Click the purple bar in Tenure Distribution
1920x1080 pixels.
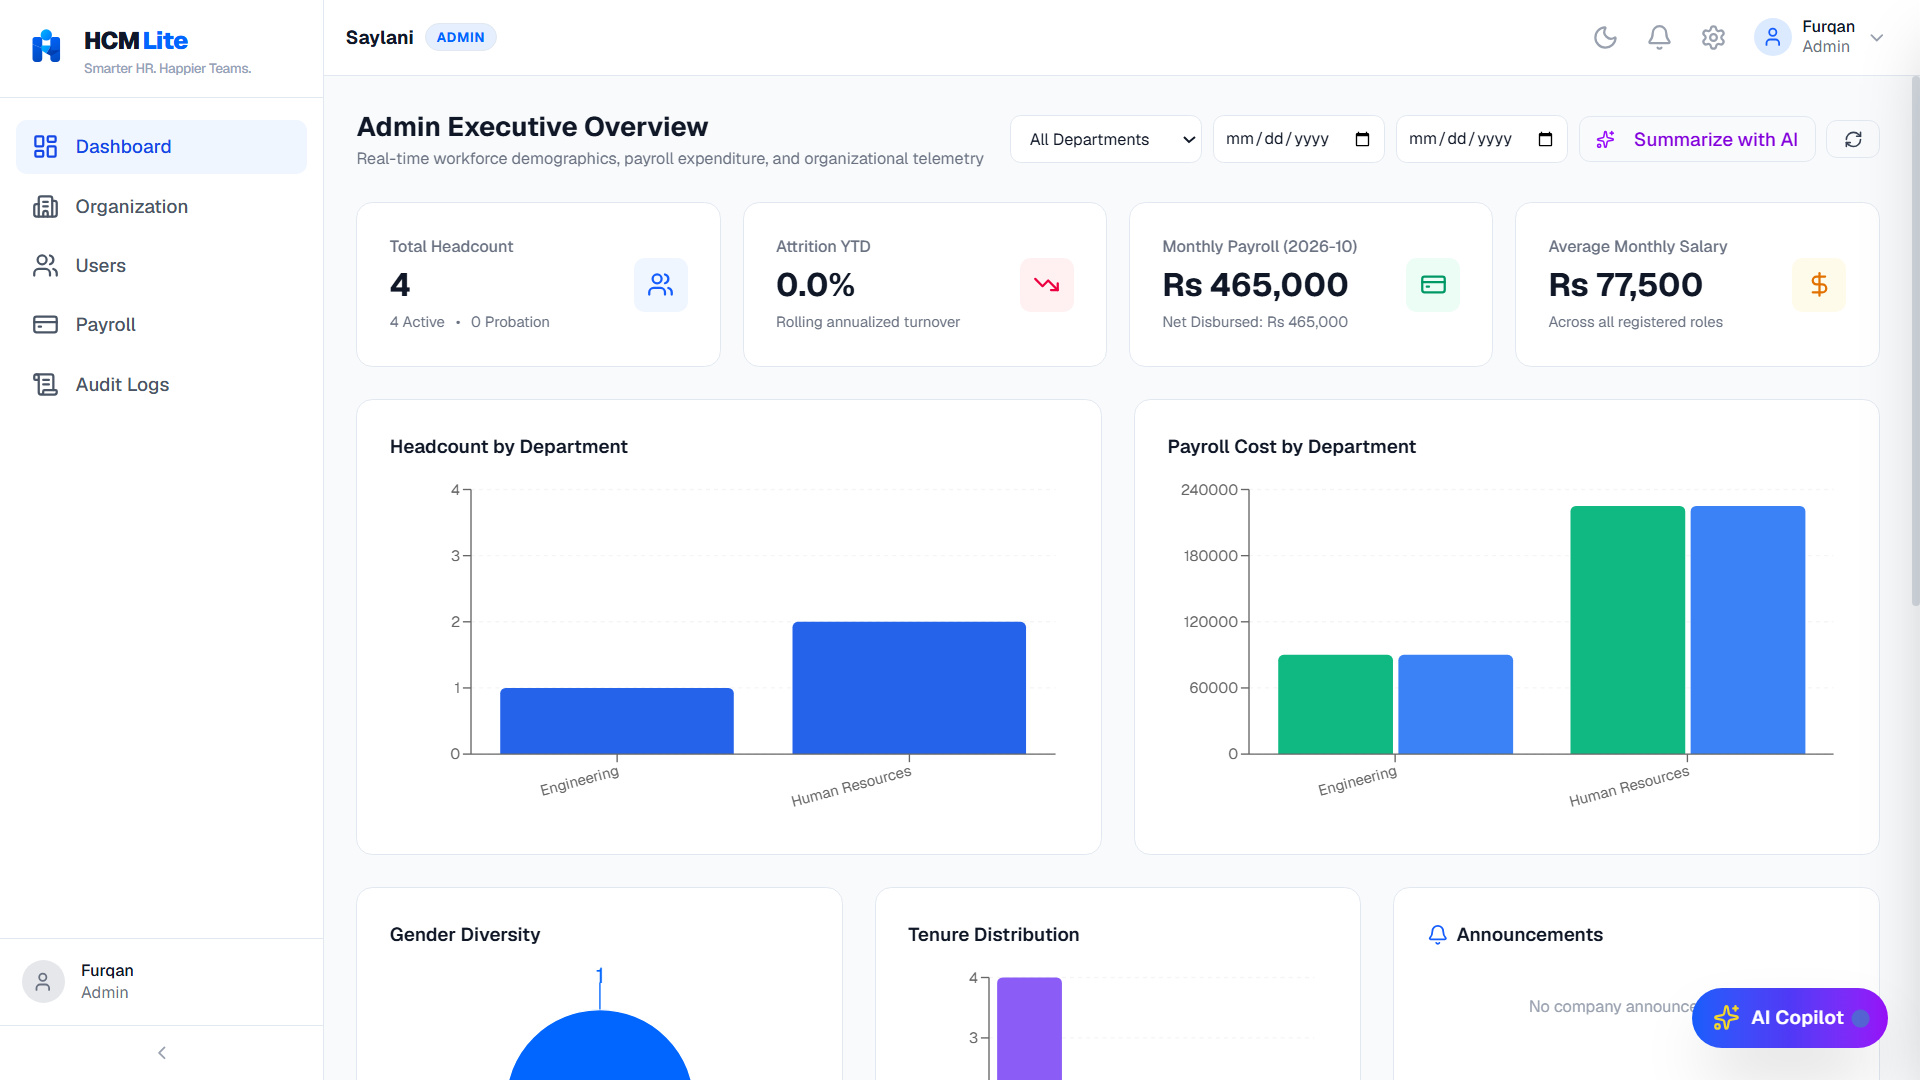click(x=1029, y=1028)
